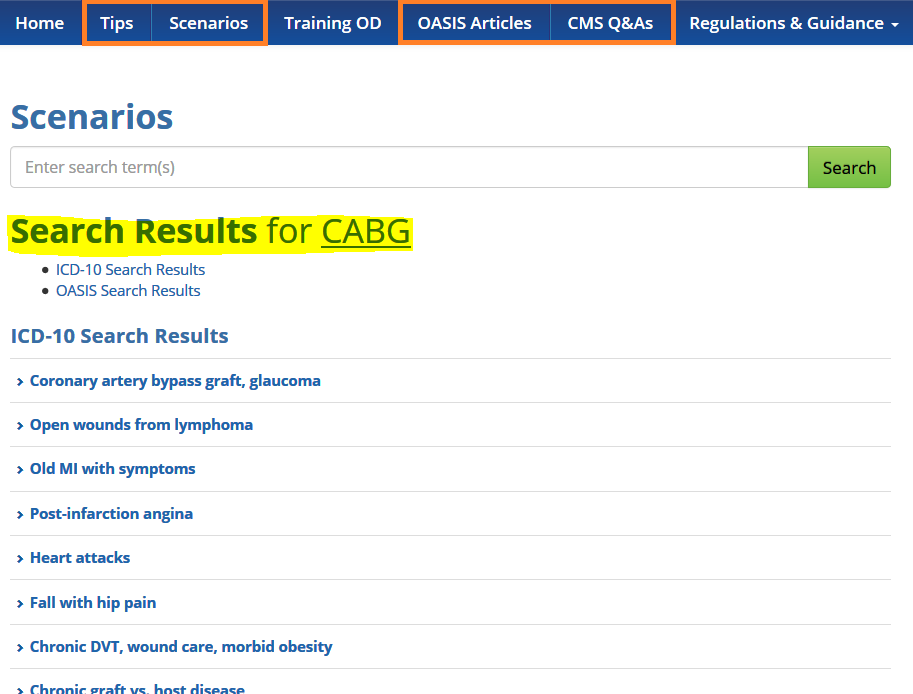
Task: Go to CMS Q&As page
Action: pyautogui.click(x=610, y=23)
